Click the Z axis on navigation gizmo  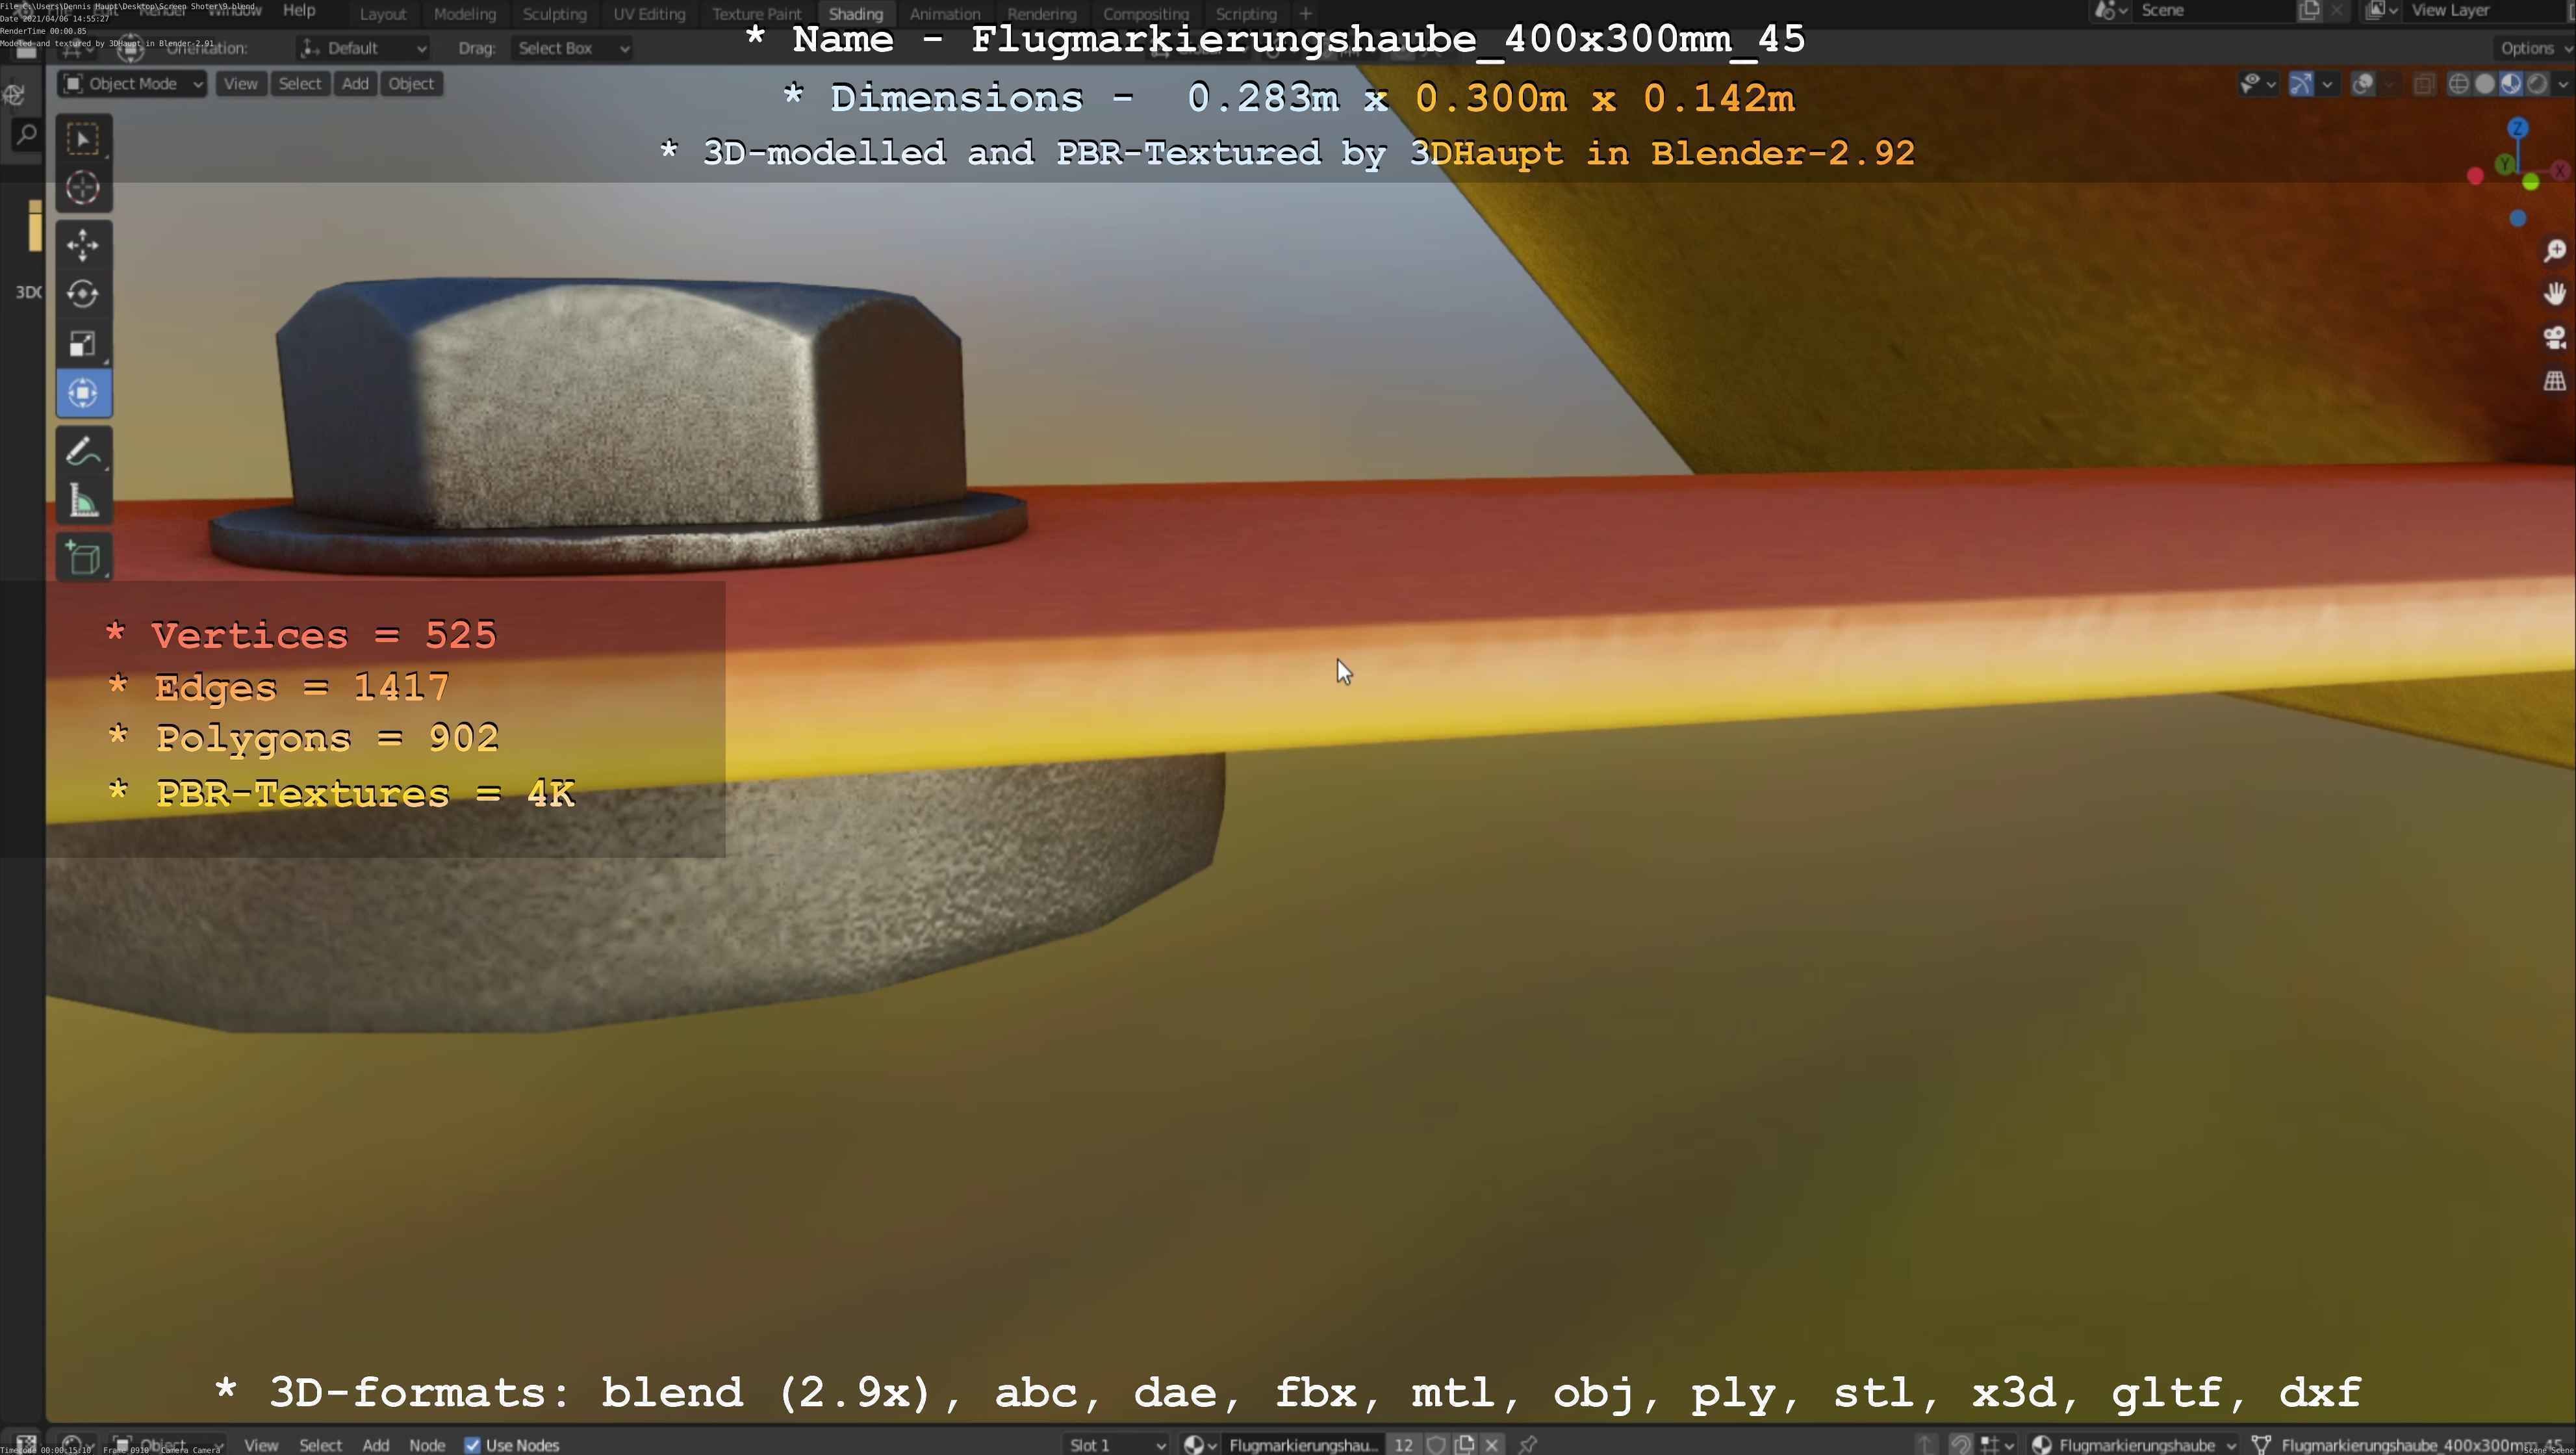(x=2518, y=128)
